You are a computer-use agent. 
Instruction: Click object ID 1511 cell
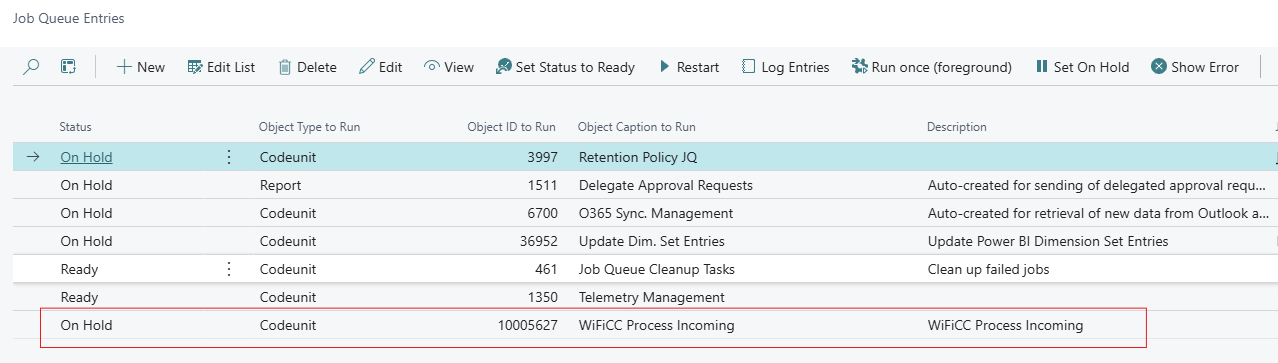(x=541, y=185)
